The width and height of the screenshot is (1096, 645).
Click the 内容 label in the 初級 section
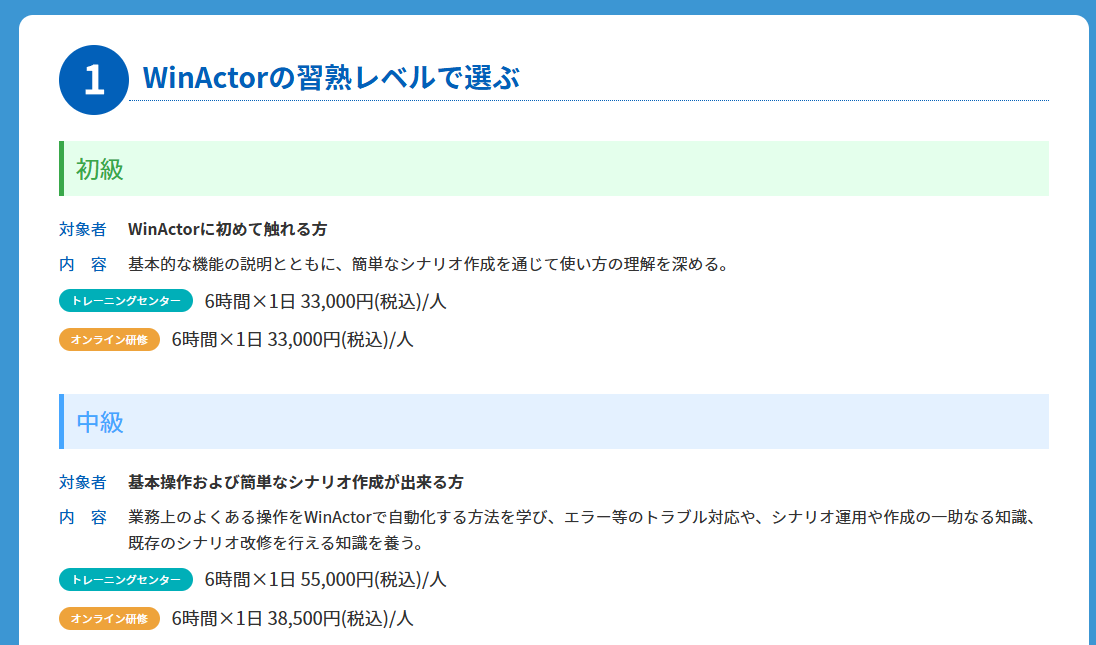pyautogui.click(x=83, y=265)
